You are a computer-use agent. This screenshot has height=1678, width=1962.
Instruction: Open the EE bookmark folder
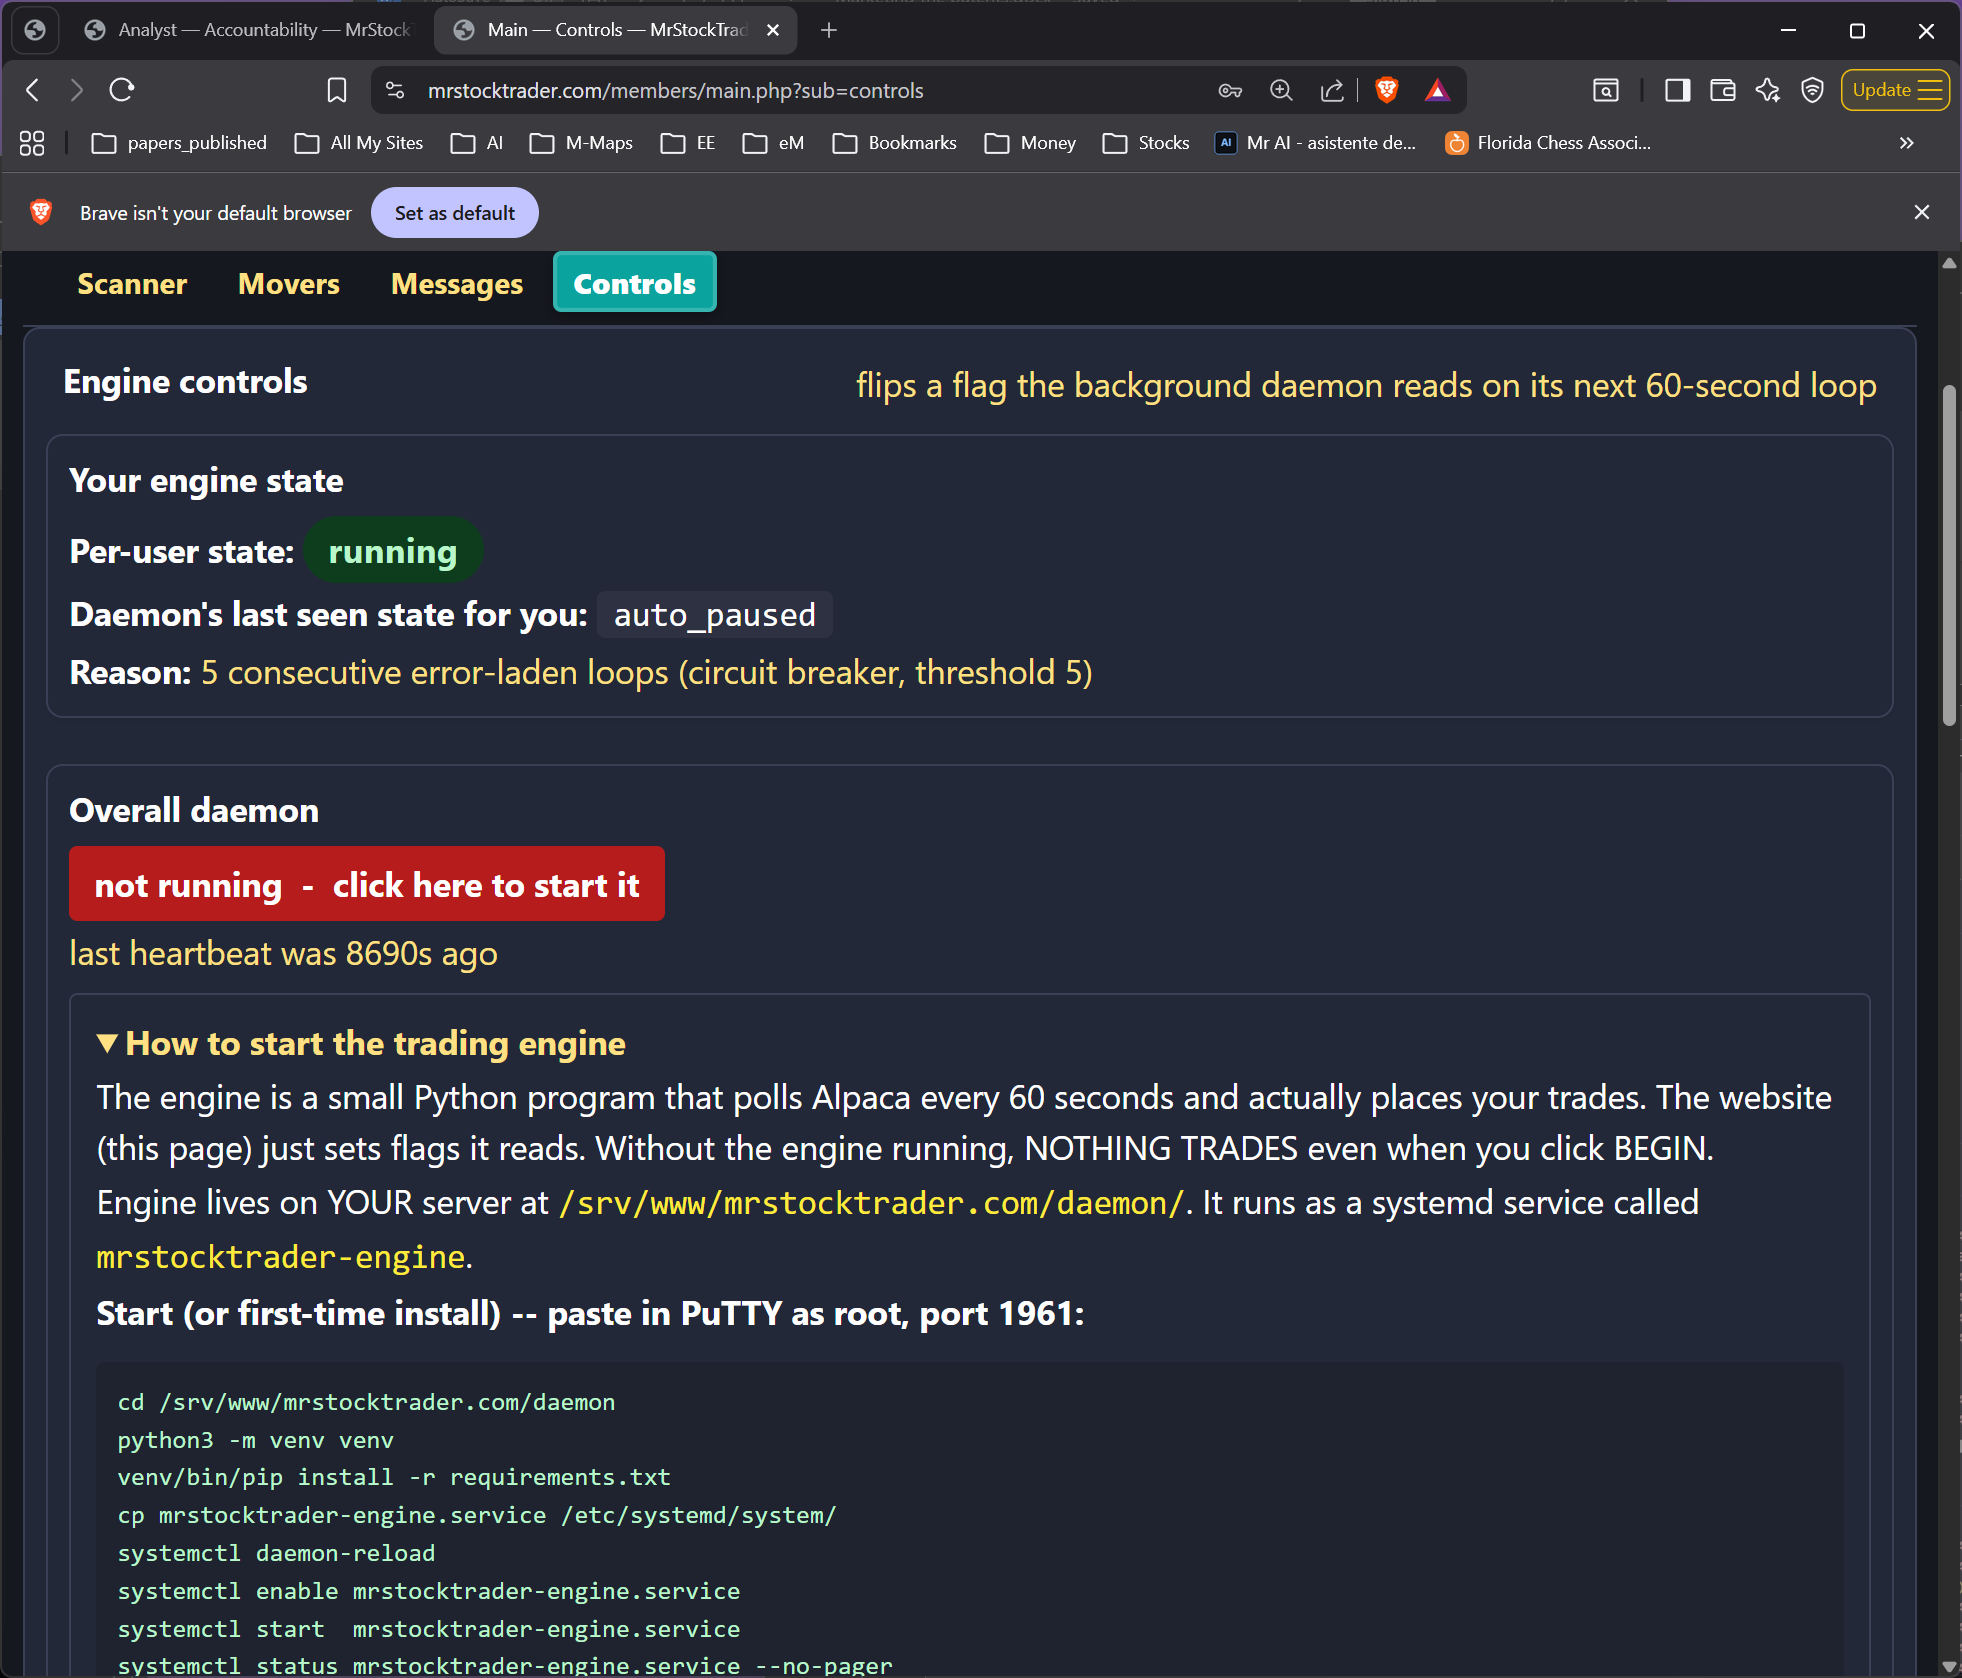(x=689, y=143)
